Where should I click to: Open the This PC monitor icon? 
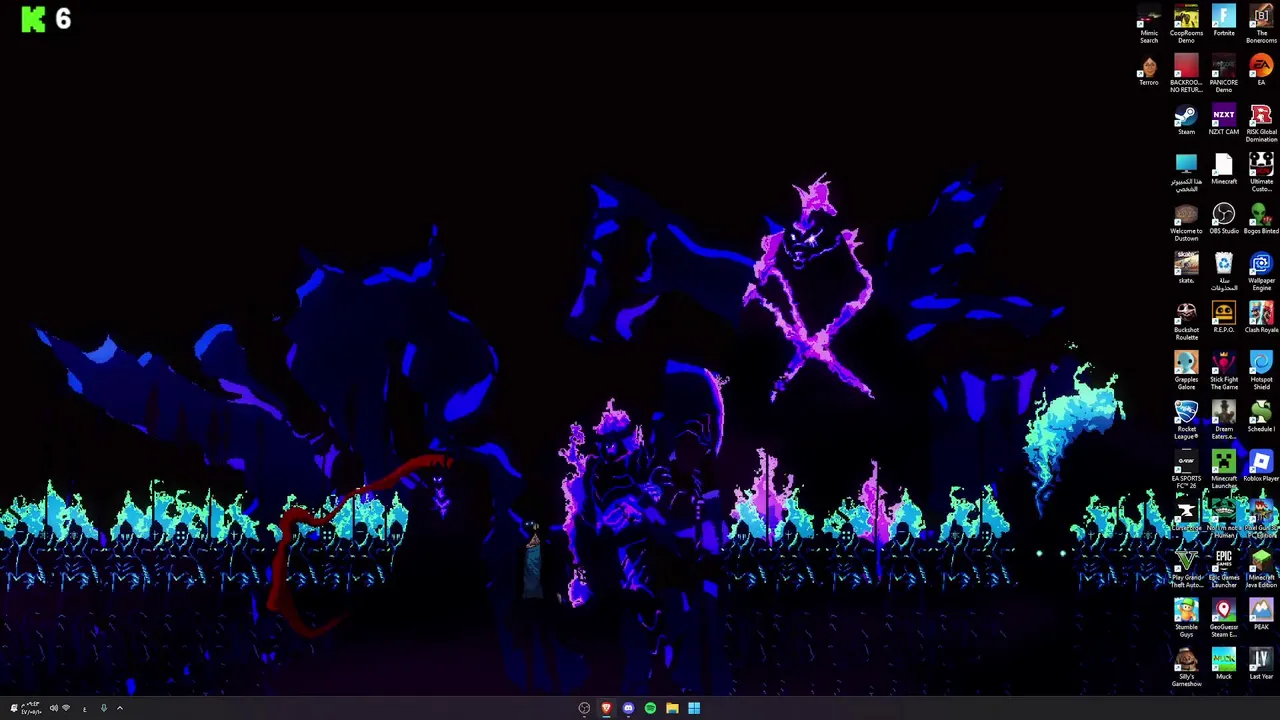pos(1186,173)
